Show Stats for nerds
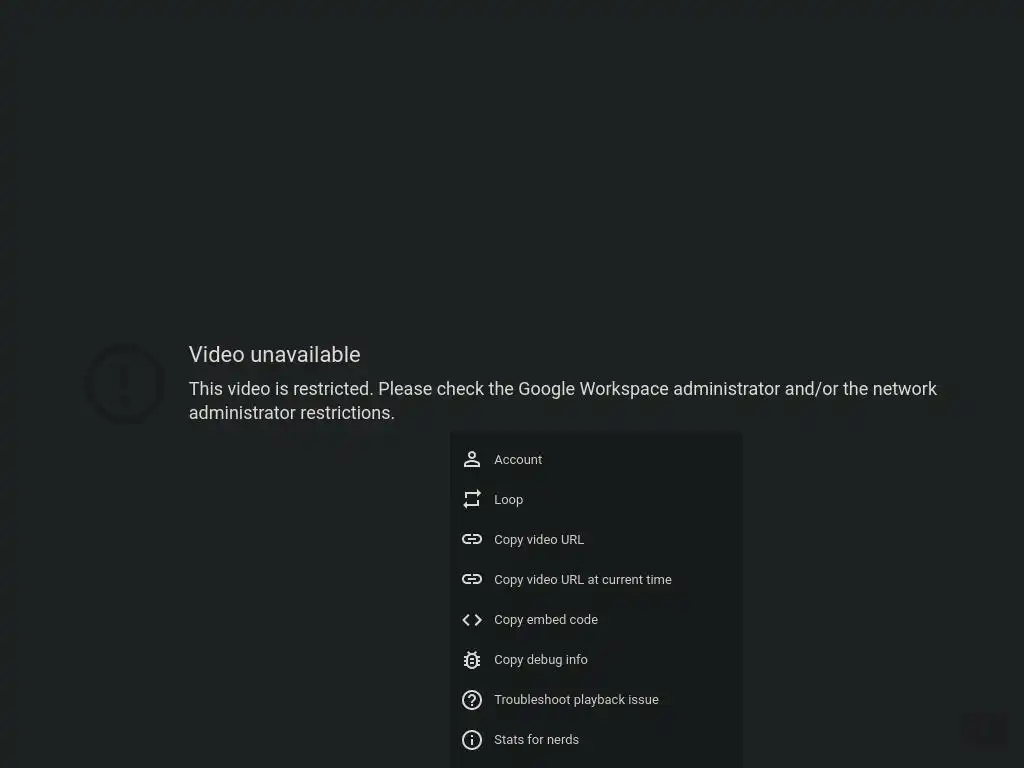Image resolution: width=1024 pixels, height=768 pixels. tap(596, 740)
